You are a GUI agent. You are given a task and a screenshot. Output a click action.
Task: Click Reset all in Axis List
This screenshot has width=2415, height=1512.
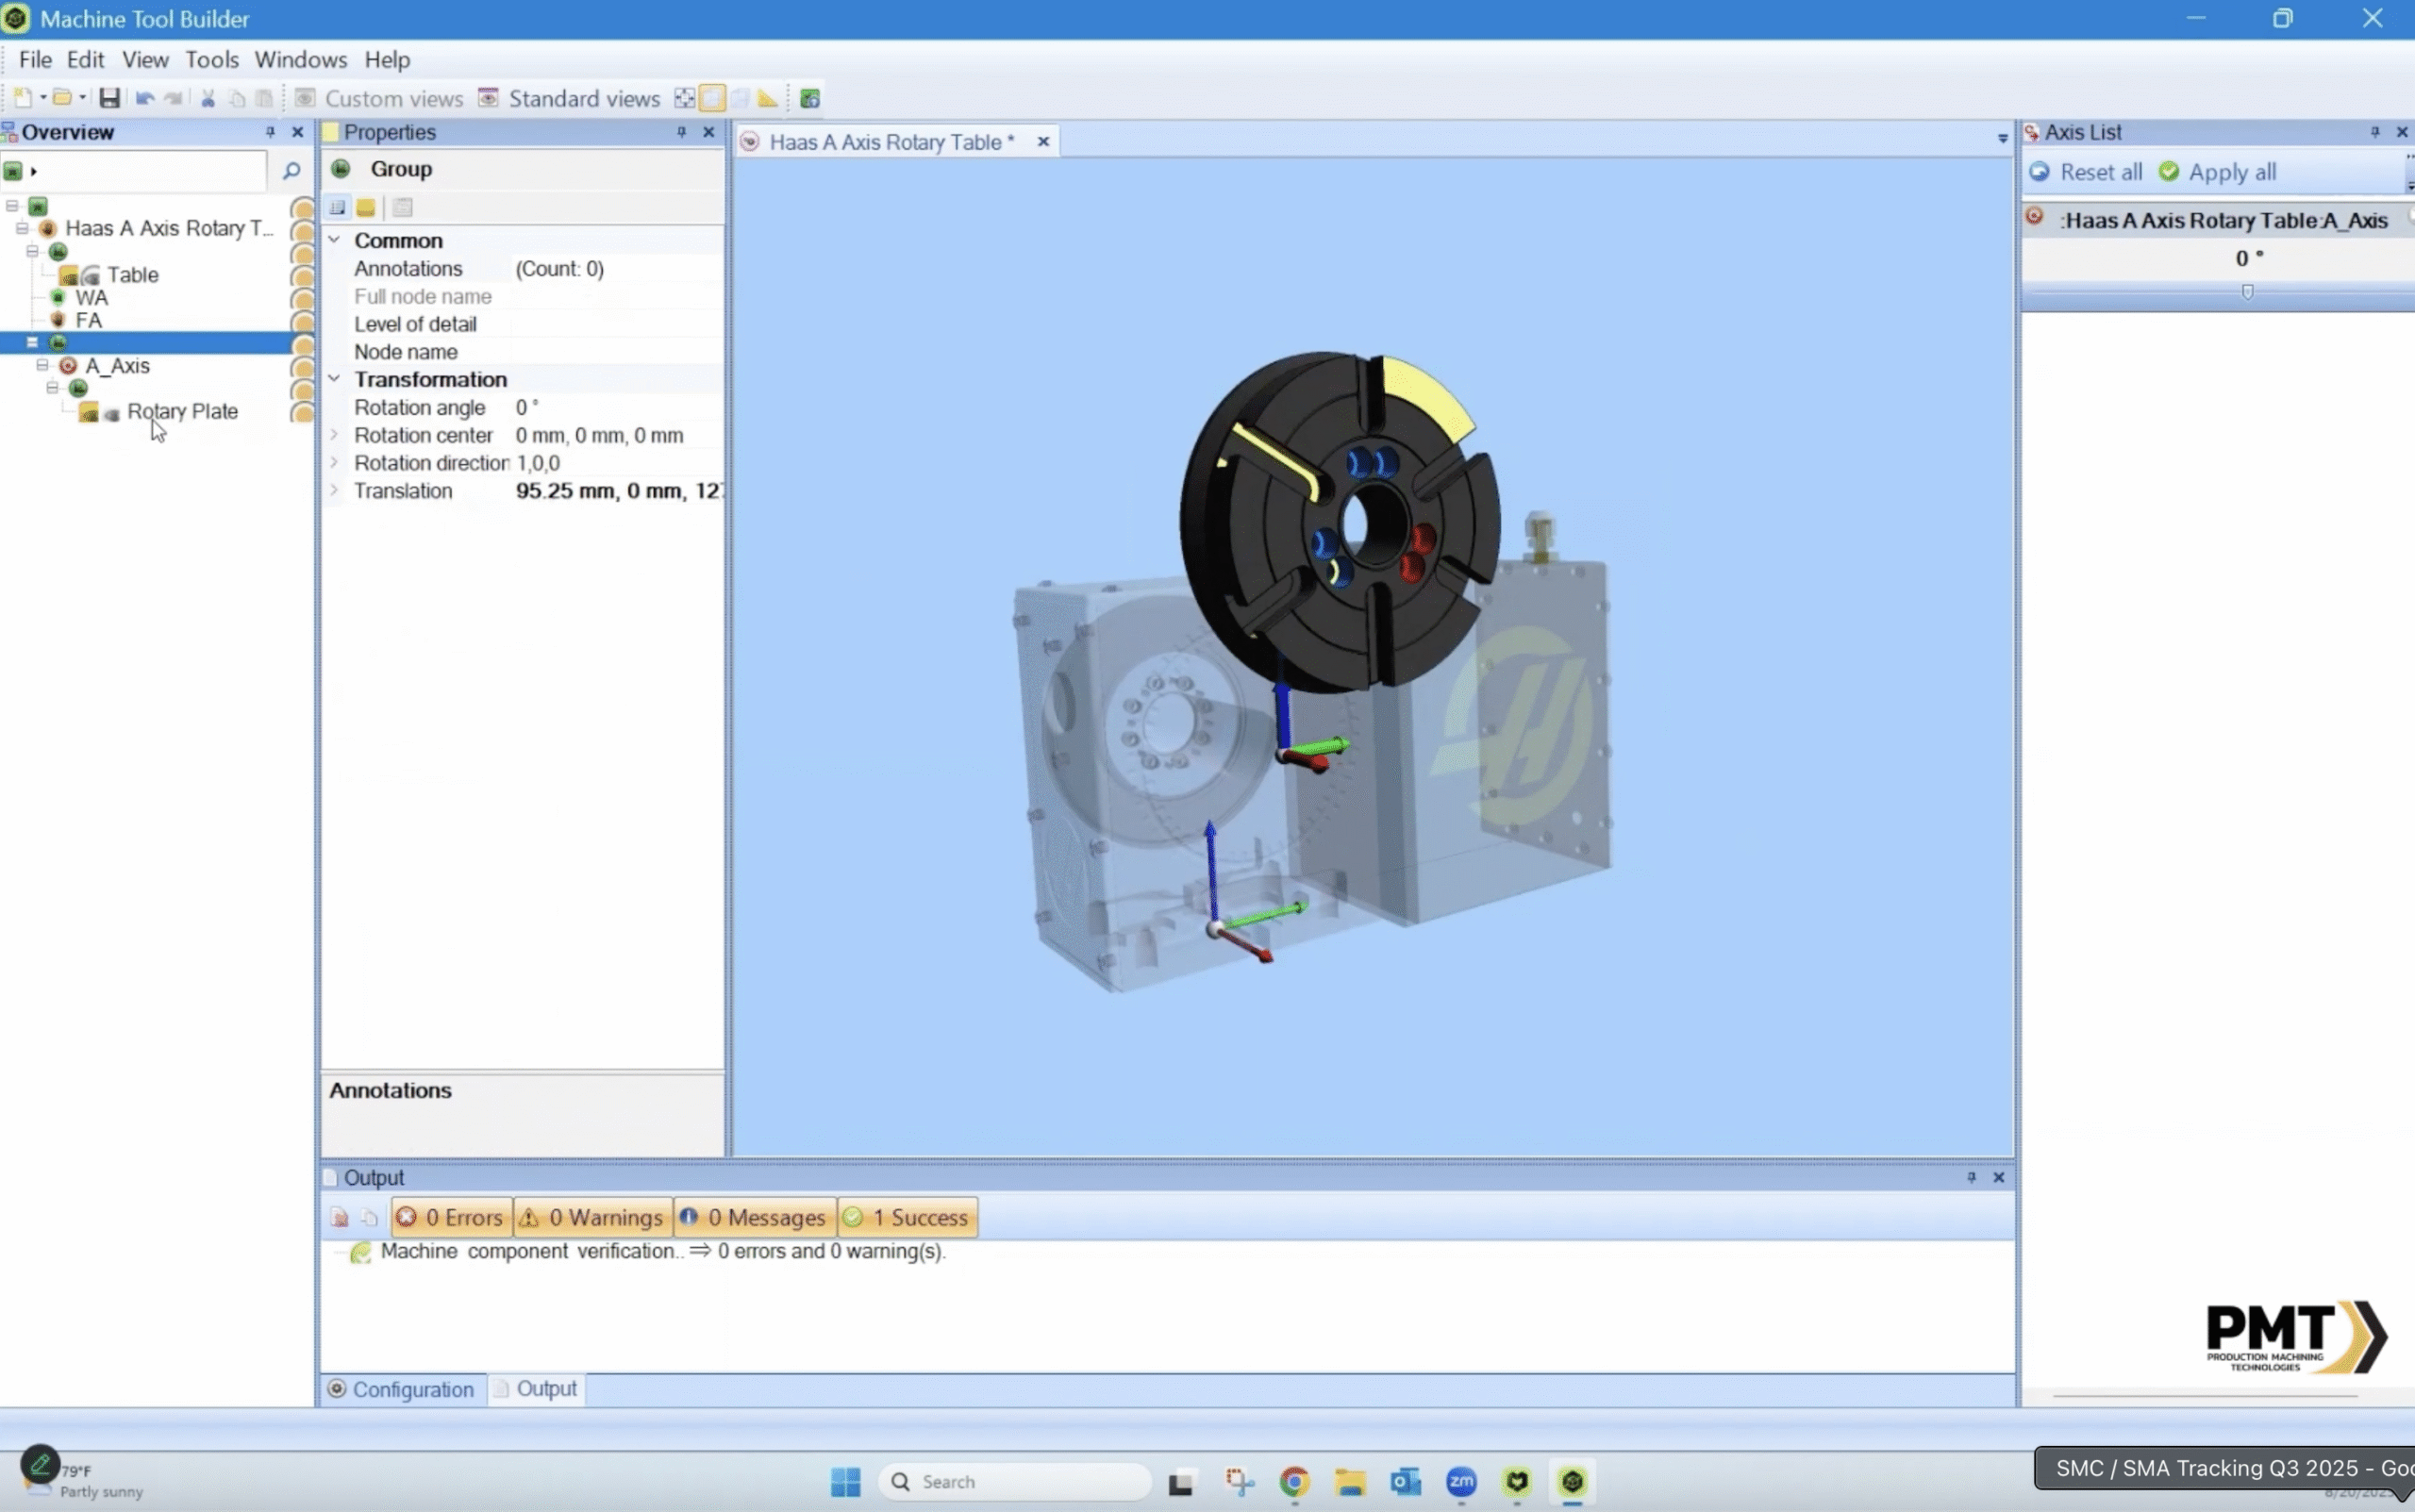pos(2086,172)
